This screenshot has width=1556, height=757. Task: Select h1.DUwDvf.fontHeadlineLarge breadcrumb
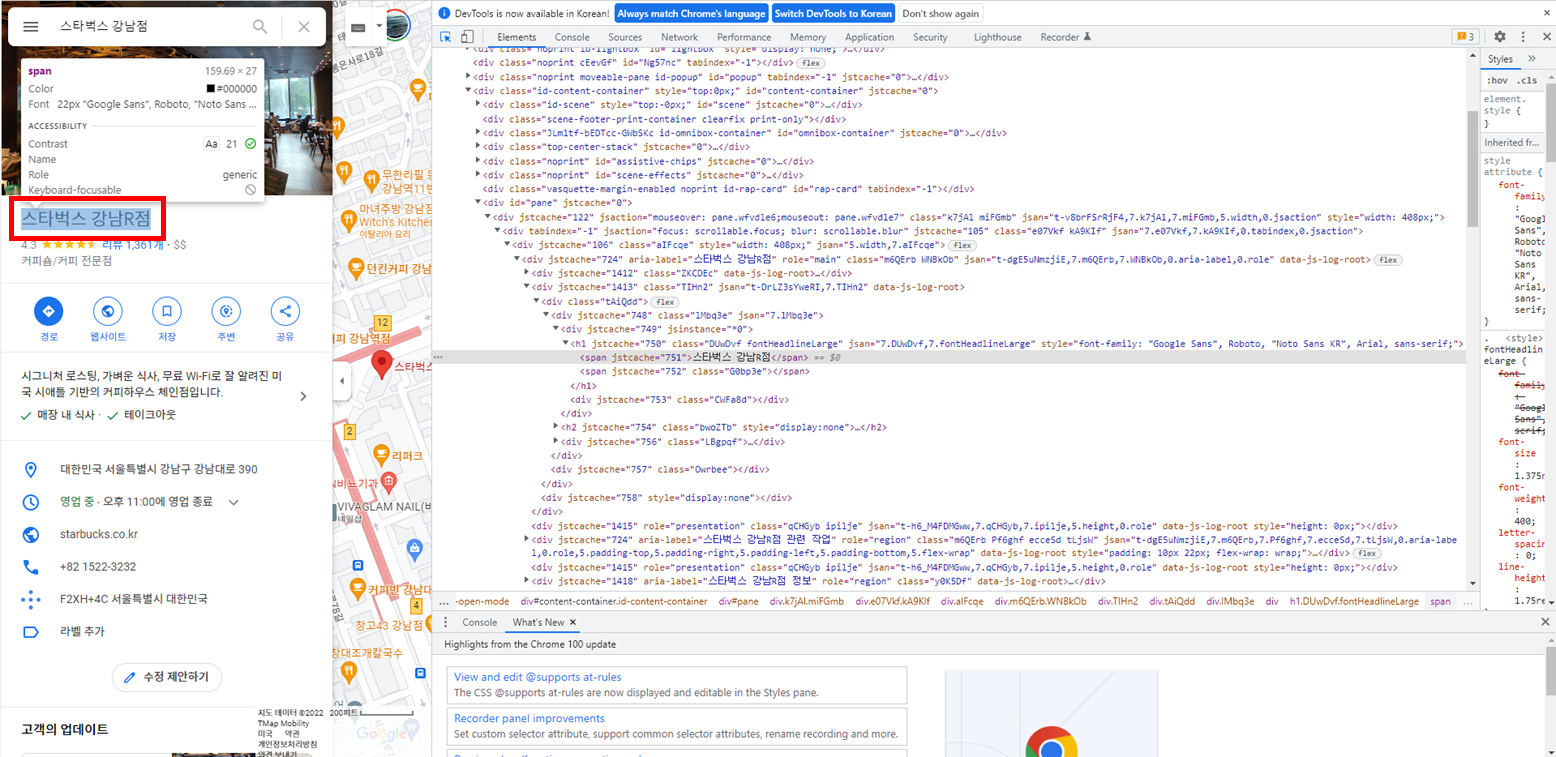(1354, 602)
